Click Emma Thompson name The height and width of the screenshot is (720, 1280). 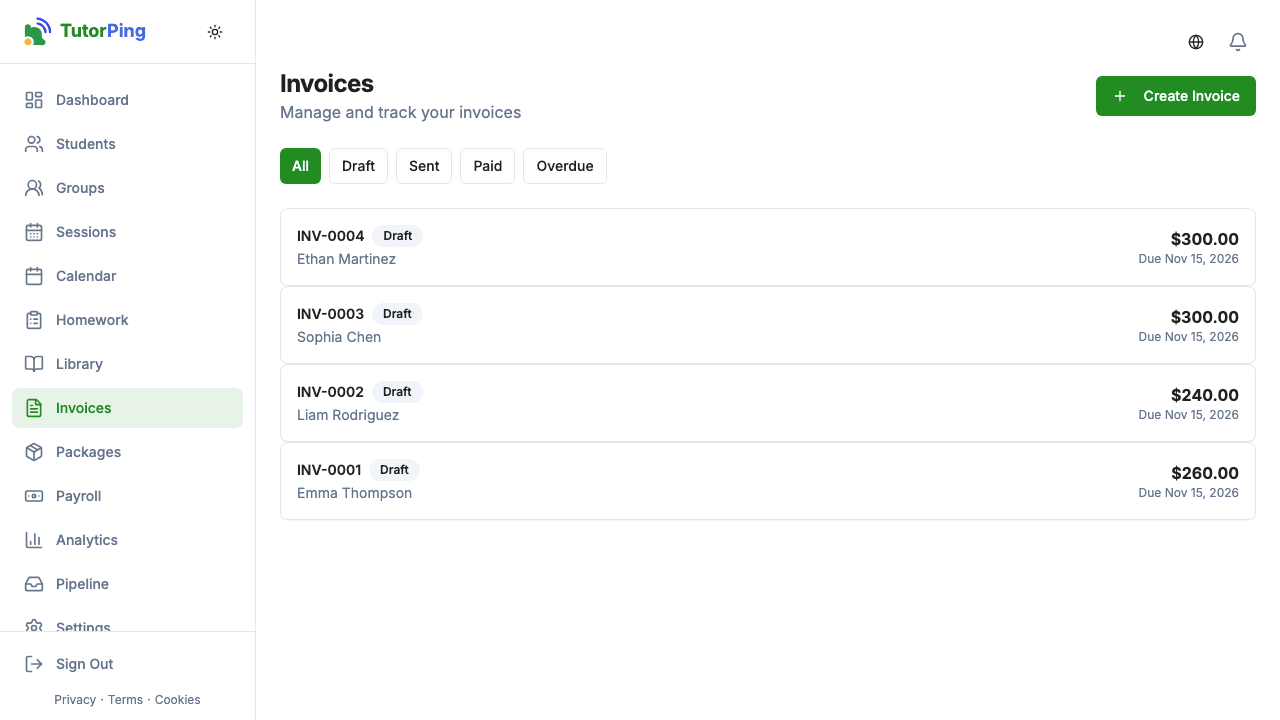pos(354,493)
